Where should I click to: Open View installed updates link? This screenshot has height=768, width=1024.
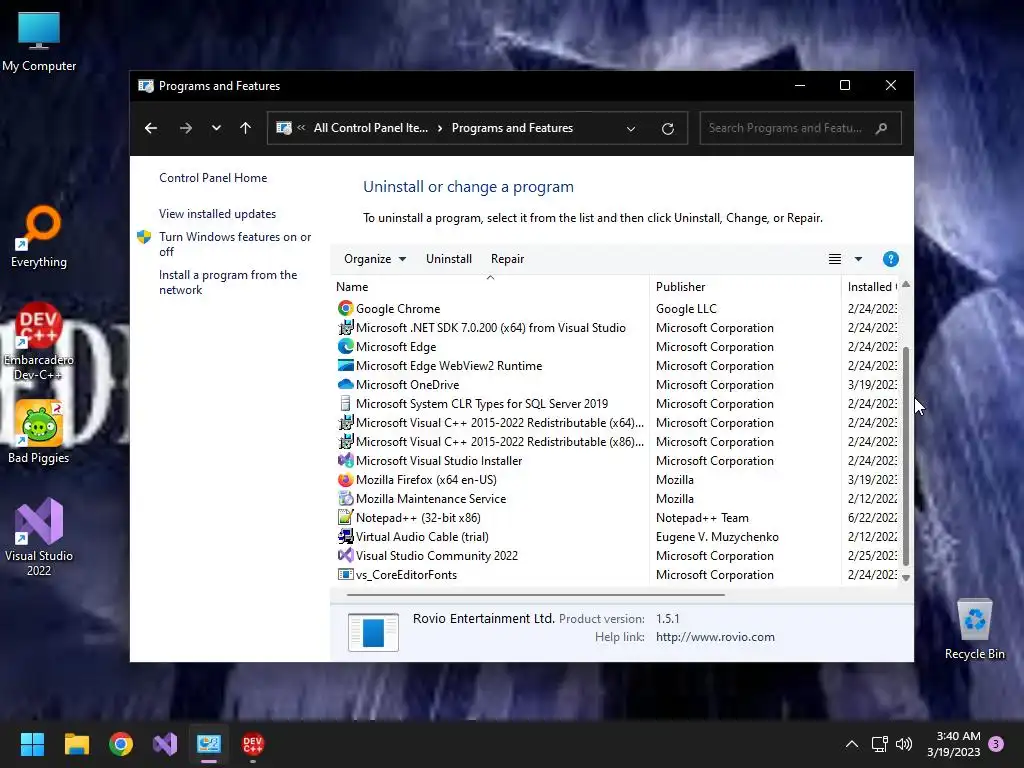point(217,214)
